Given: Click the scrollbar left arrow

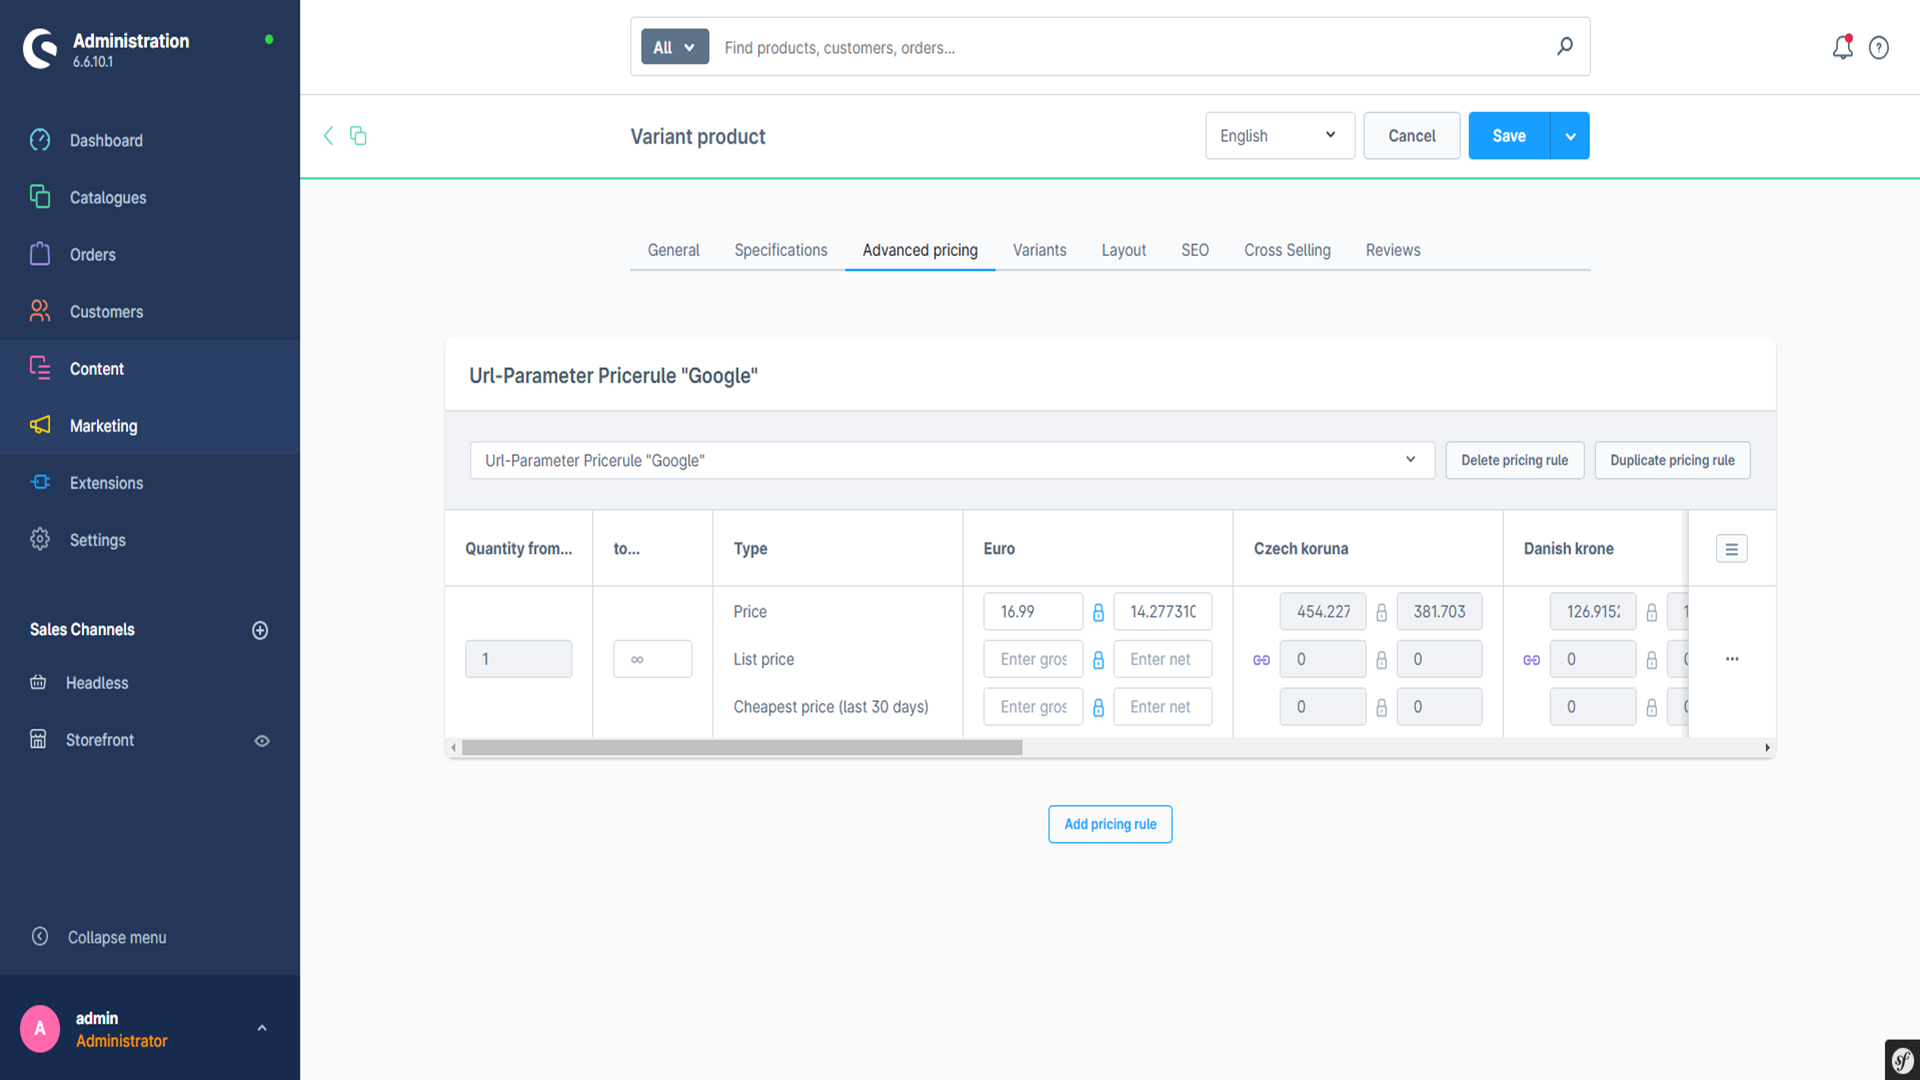Looking at the screenshot, I should tap(454, 748).
